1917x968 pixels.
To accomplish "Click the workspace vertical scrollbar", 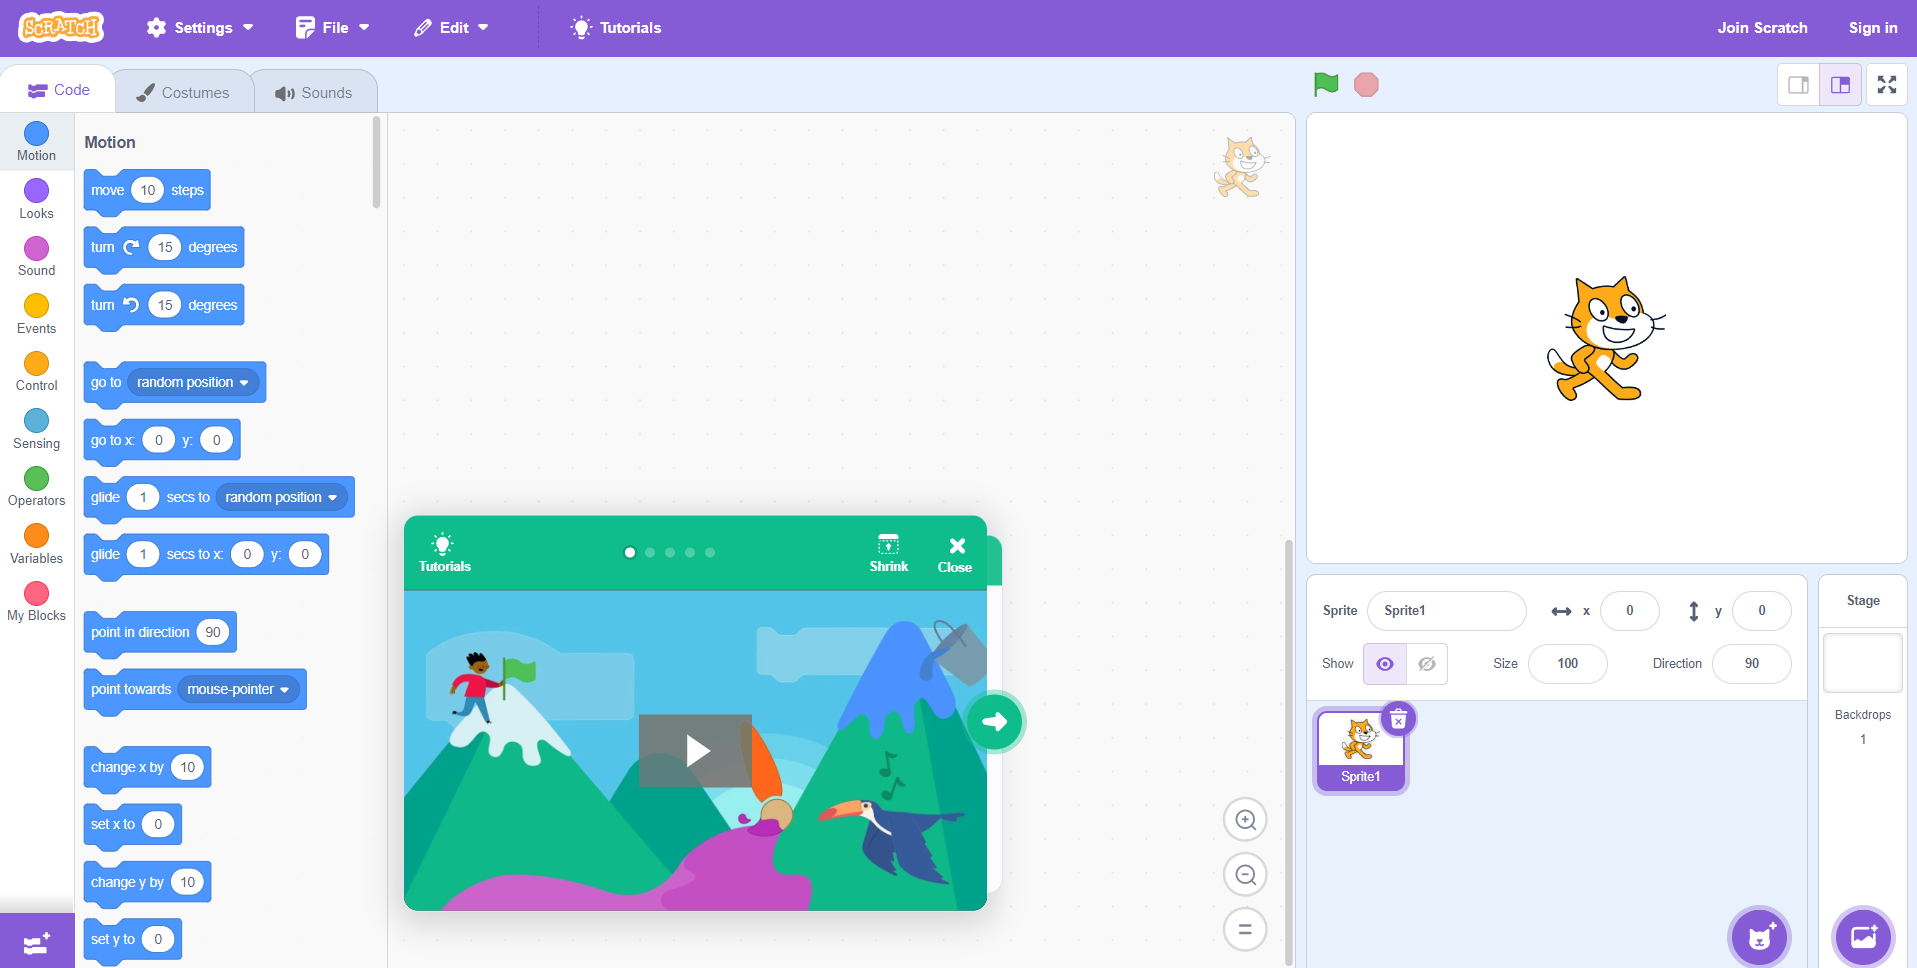I will click(1289, 752).
